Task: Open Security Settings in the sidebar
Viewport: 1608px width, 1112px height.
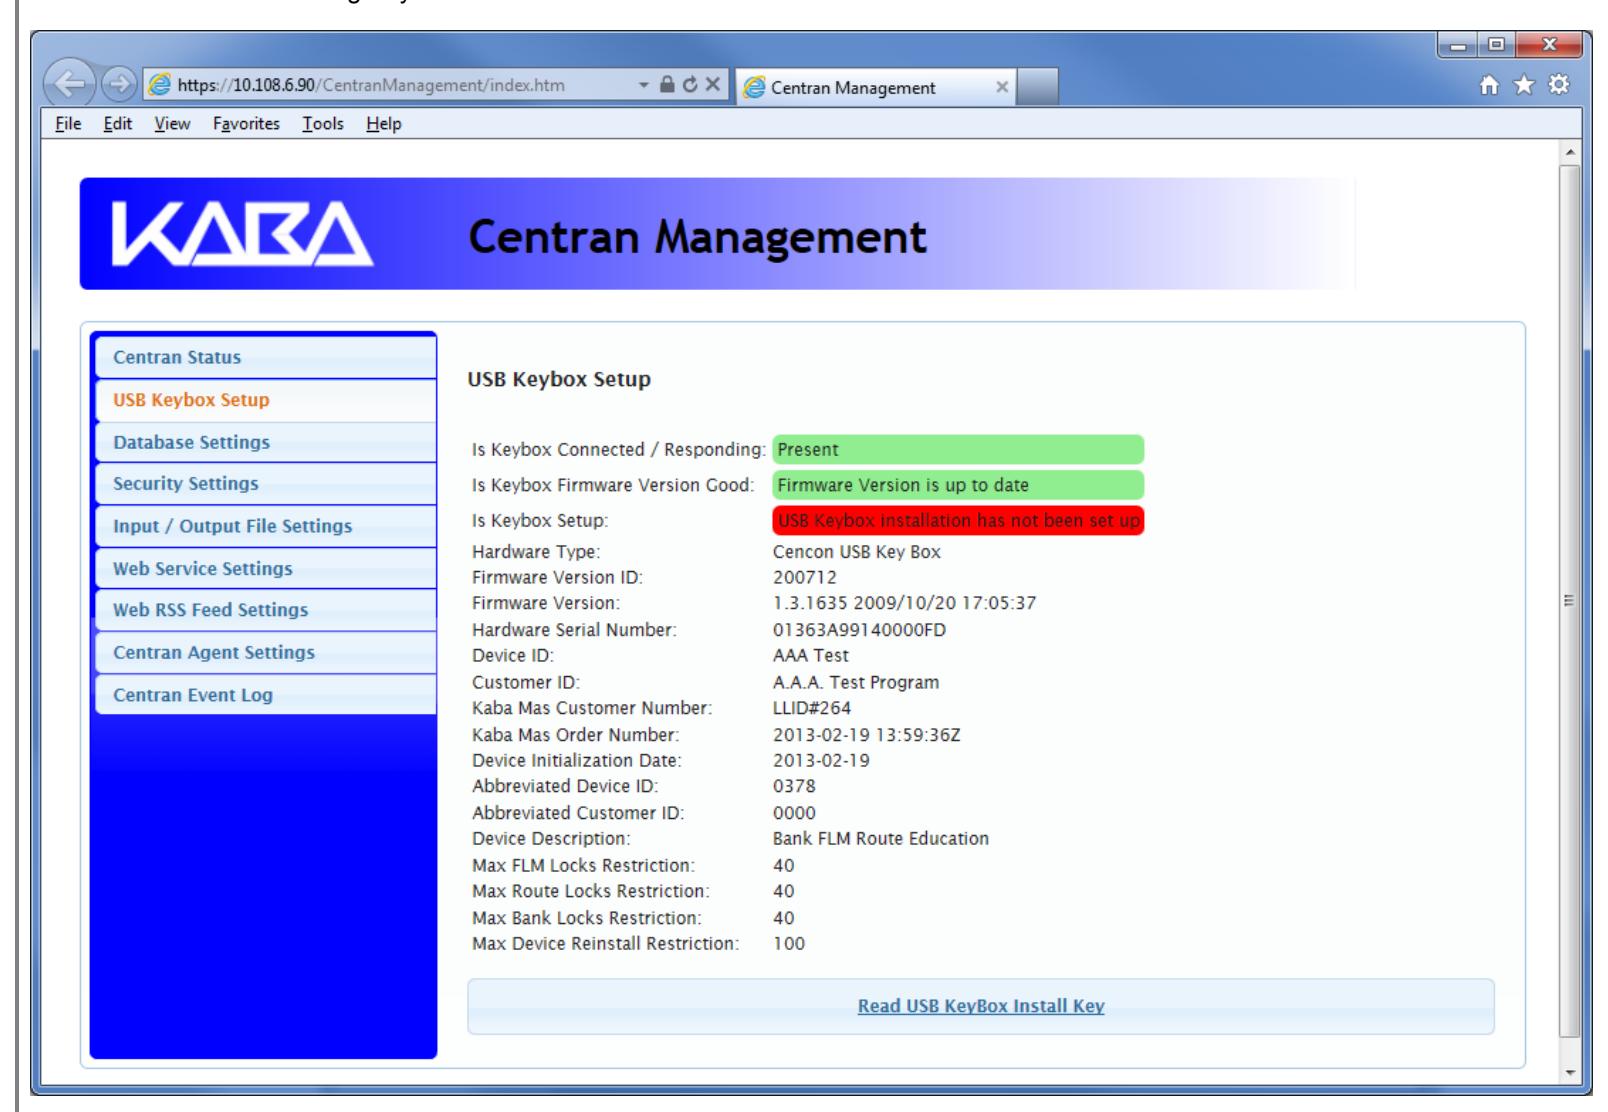Action: pyautogui.click(x=266, y=484)
